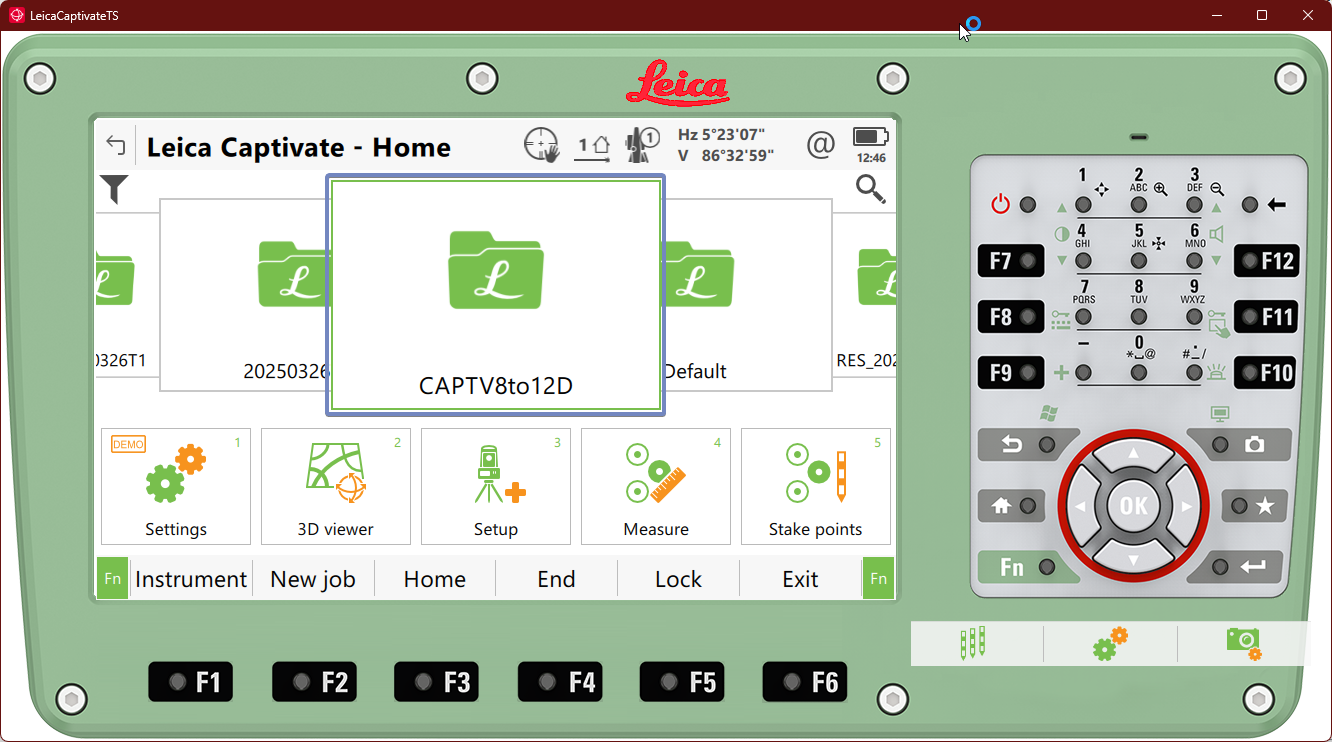Click the Lock softkey
This screenshot has height=742, width=1332.
point(679,579)
